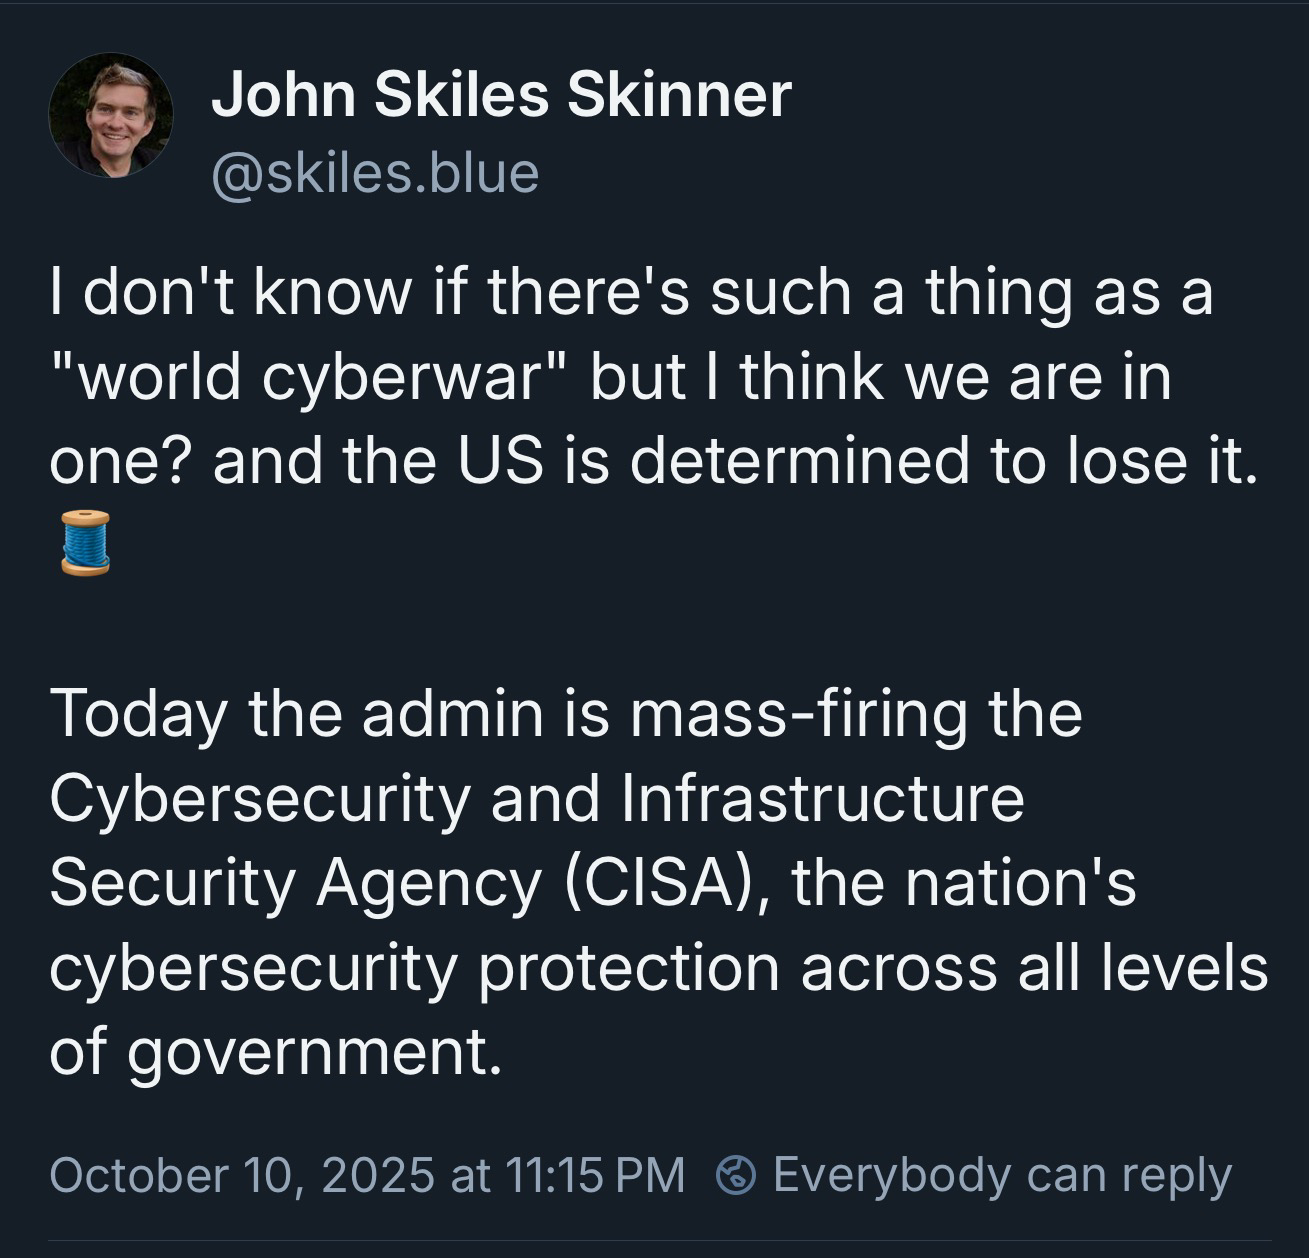
Task: Open John Skiles Skinner's profile avatar
Action: tap(111, 116)
